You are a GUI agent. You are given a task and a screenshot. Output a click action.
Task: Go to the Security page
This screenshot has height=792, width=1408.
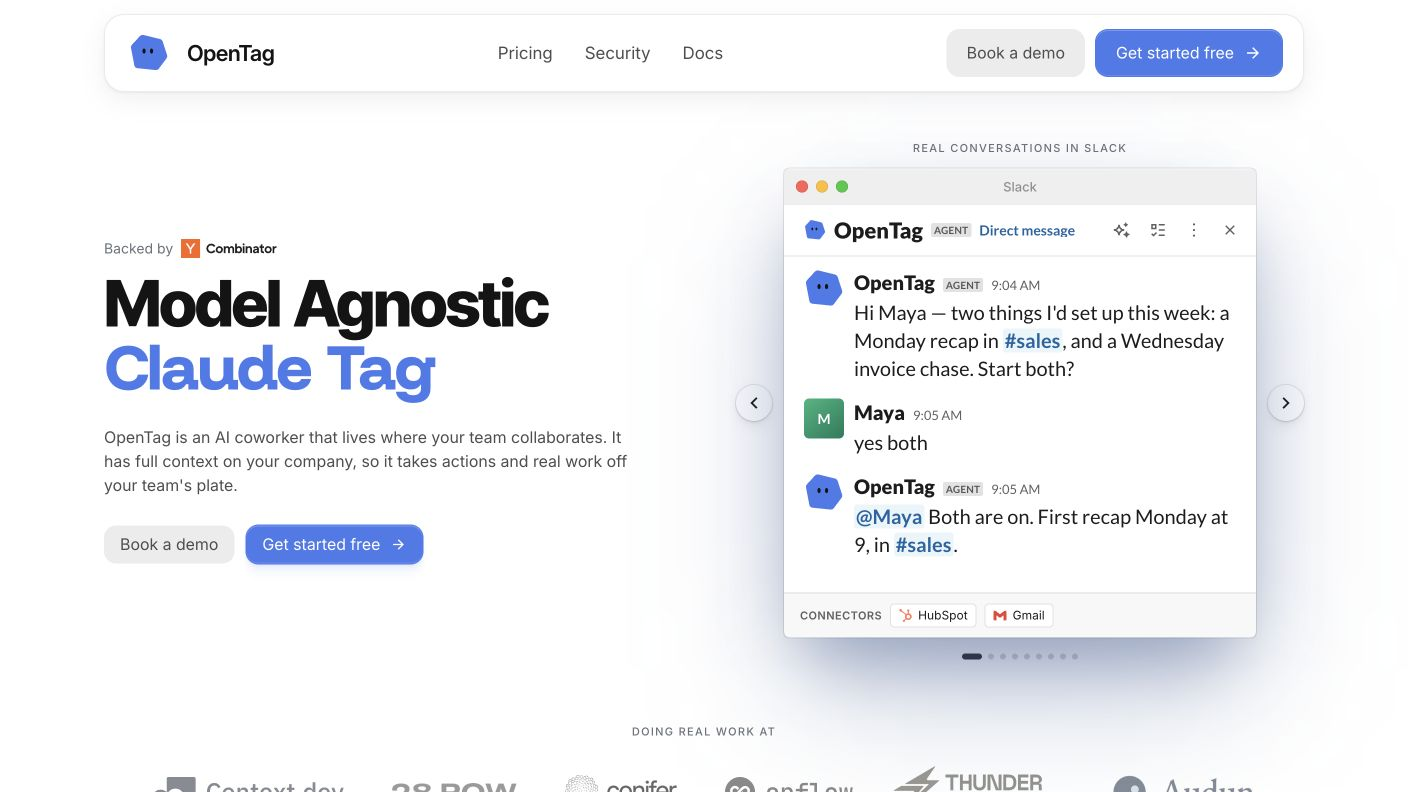coord(617,53)
